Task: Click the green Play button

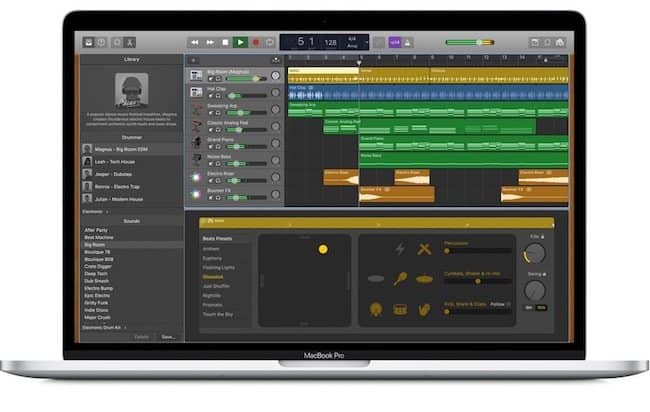Action: click(240, 42)
